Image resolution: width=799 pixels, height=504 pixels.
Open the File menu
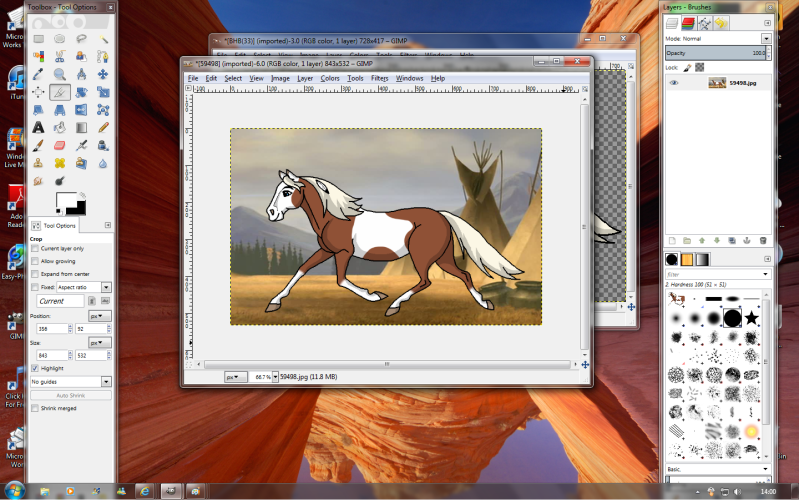(193, 78)
